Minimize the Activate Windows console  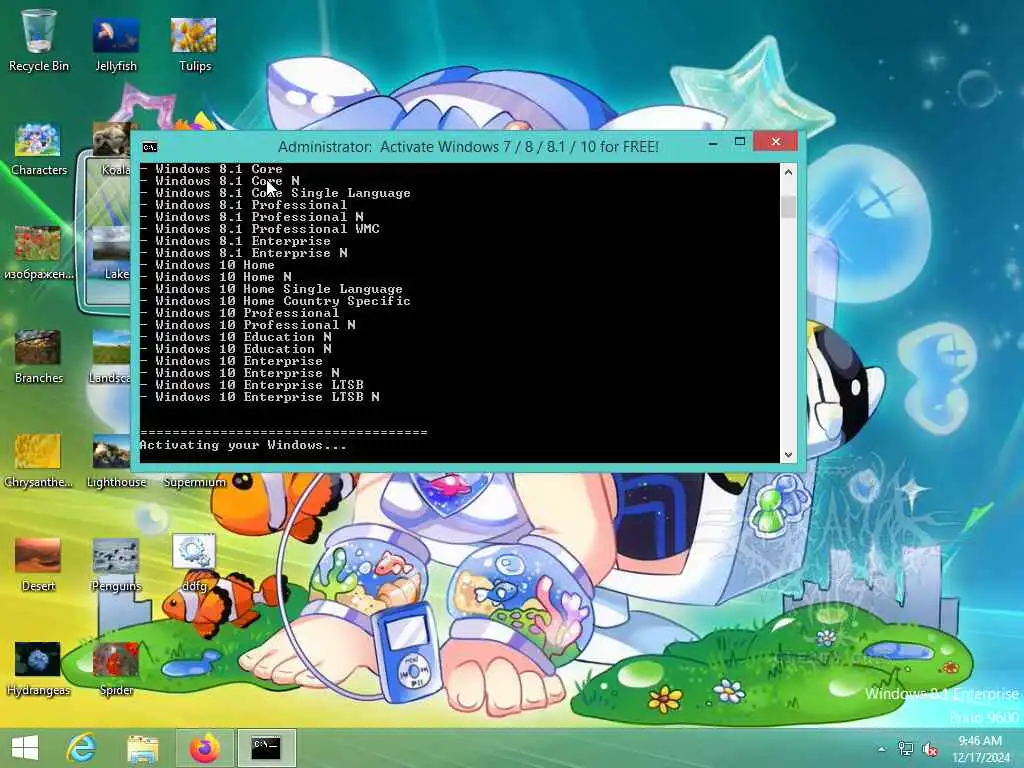click(713, 142)
